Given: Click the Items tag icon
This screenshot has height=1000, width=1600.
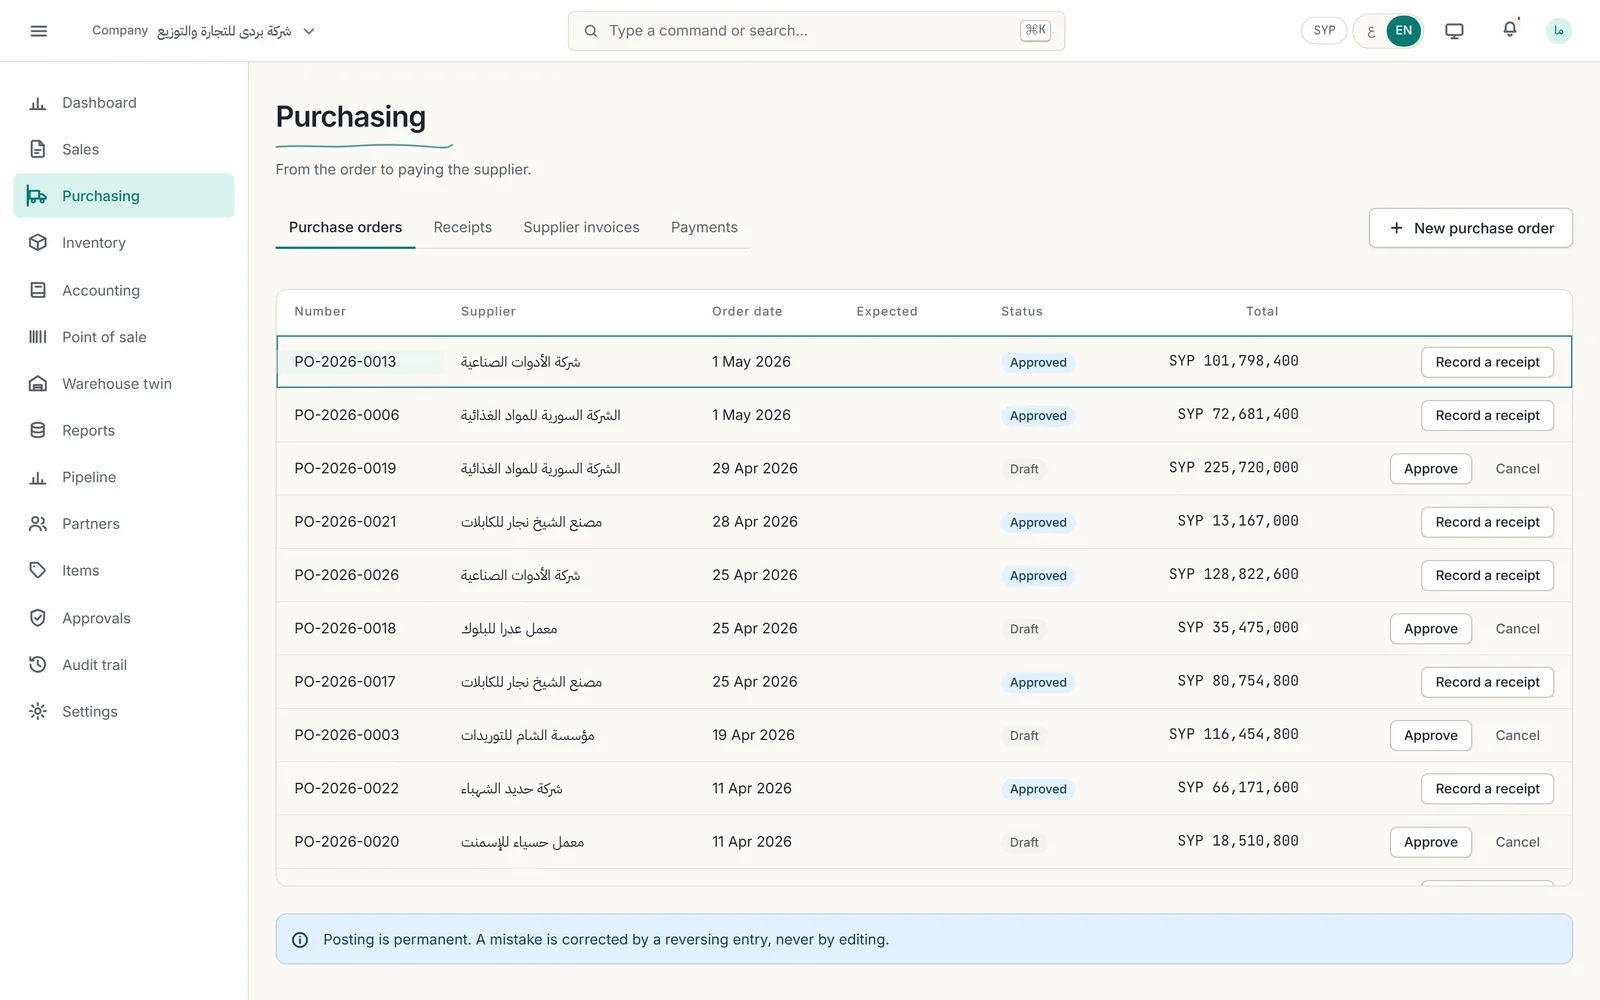Looking at the screenshot, I should 38,570.
